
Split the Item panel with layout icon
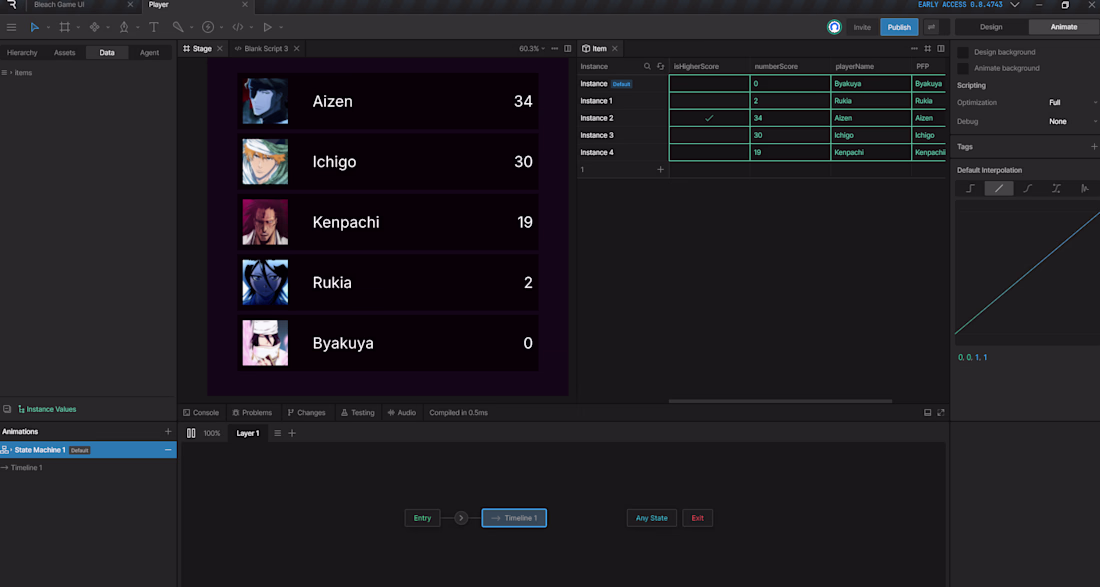[x=941, y=49]
